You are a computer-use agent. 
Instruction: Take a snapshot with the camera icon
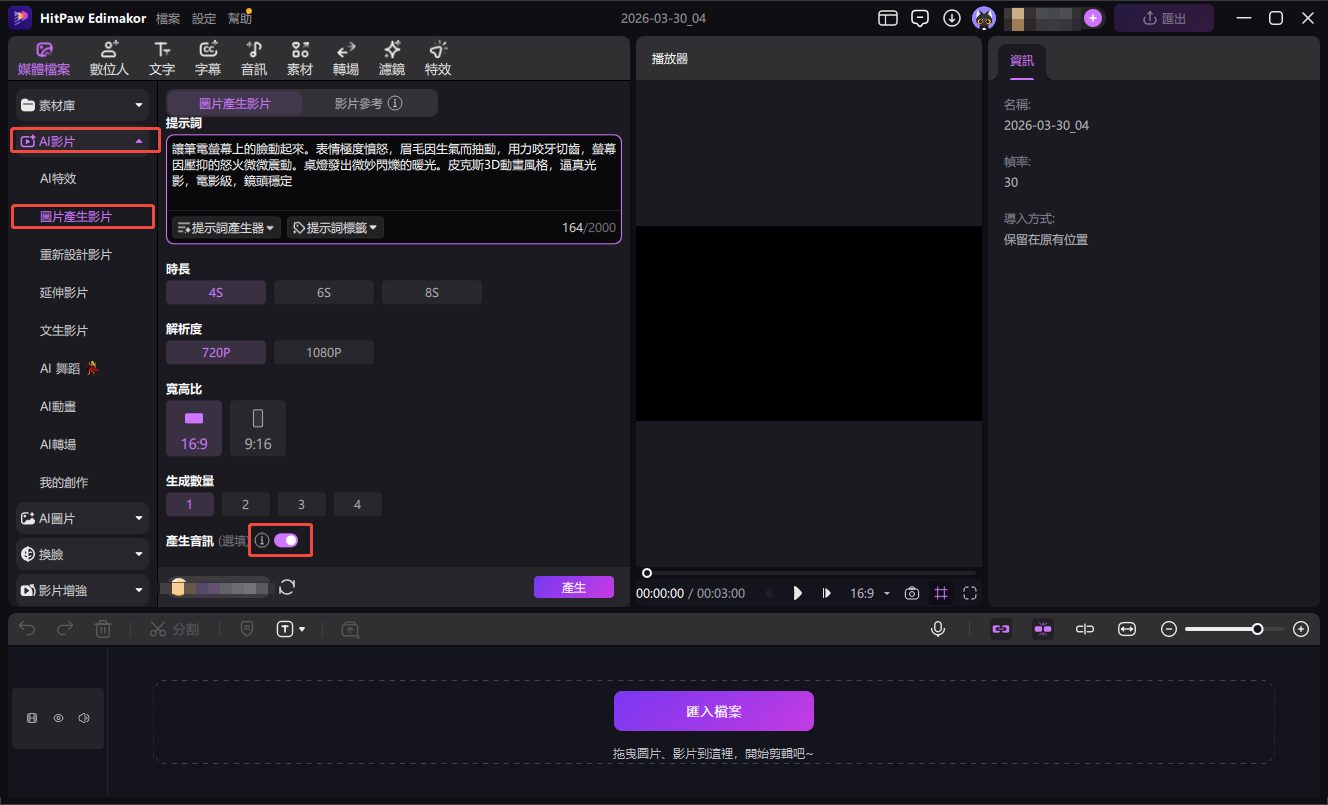(x=911, y=593)
